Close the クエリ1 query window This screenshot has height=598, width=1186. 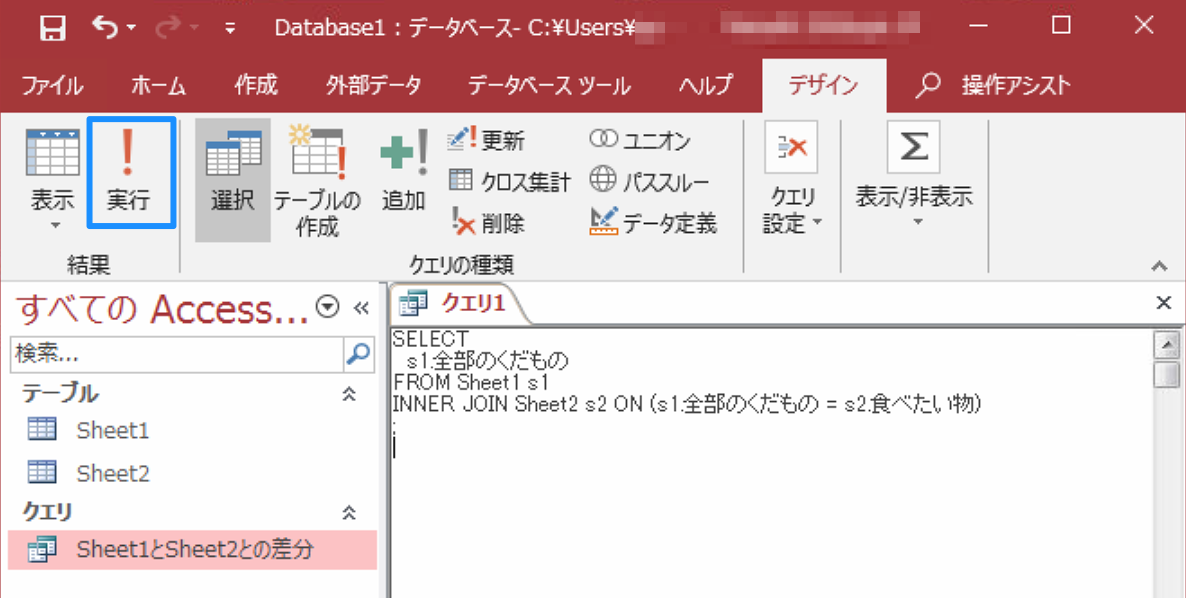click(1163, 303)
